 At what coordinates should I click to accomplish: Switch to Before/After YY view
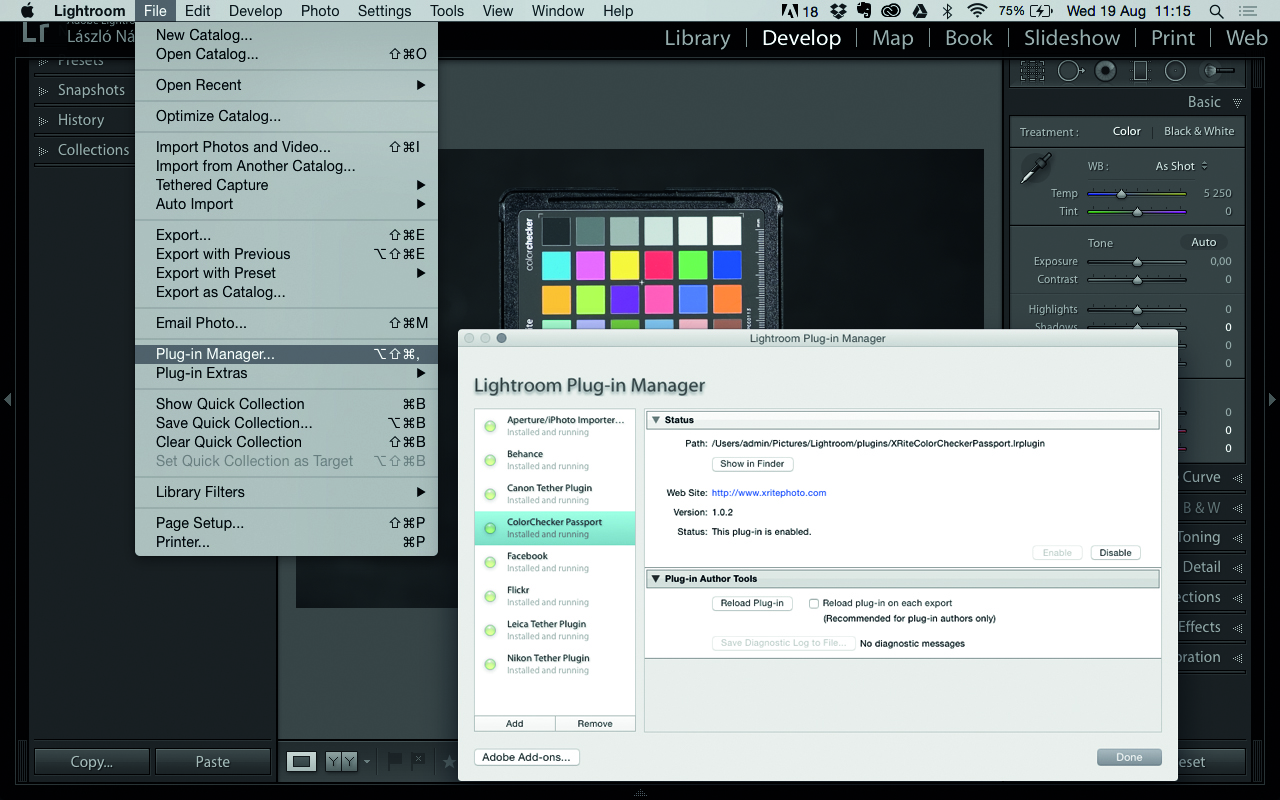342,762
